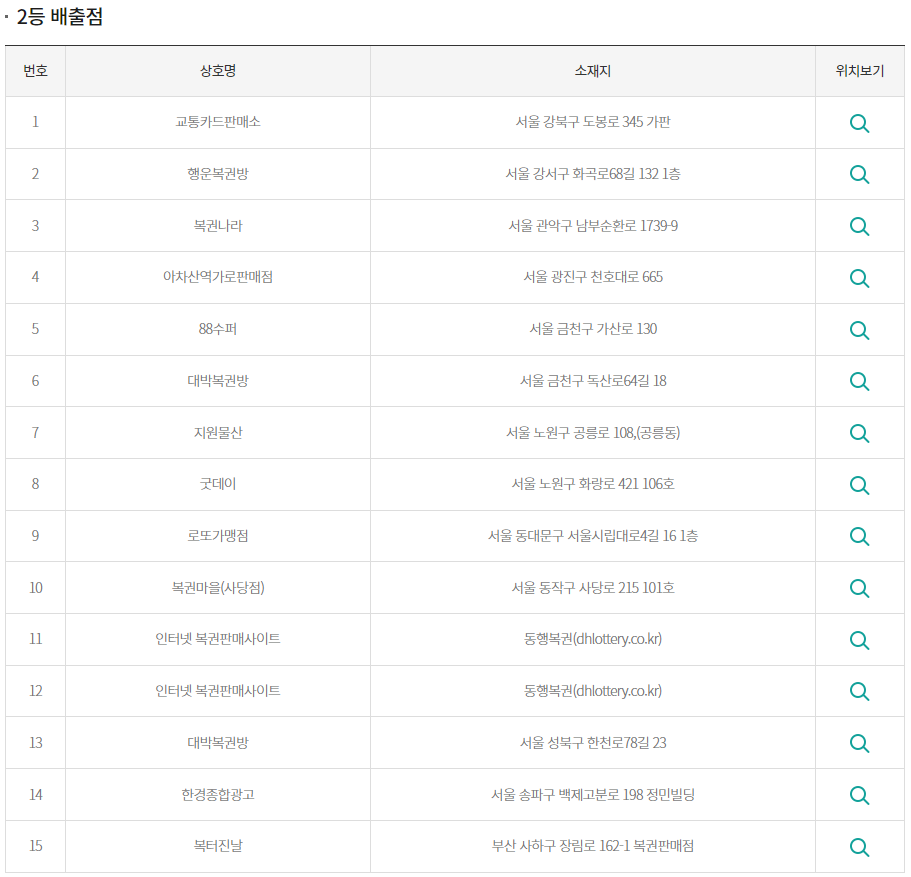Image resolution: width=911 pixels, height=877 pixels.
Task: Click the 위치보기 column header
Action: click(860, 71)
